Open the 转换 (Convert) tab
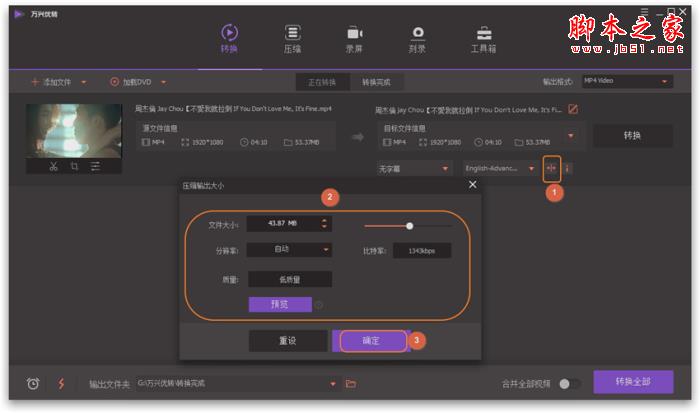Image resolution: width=700 pixels, height=413 pixels. 229,39
